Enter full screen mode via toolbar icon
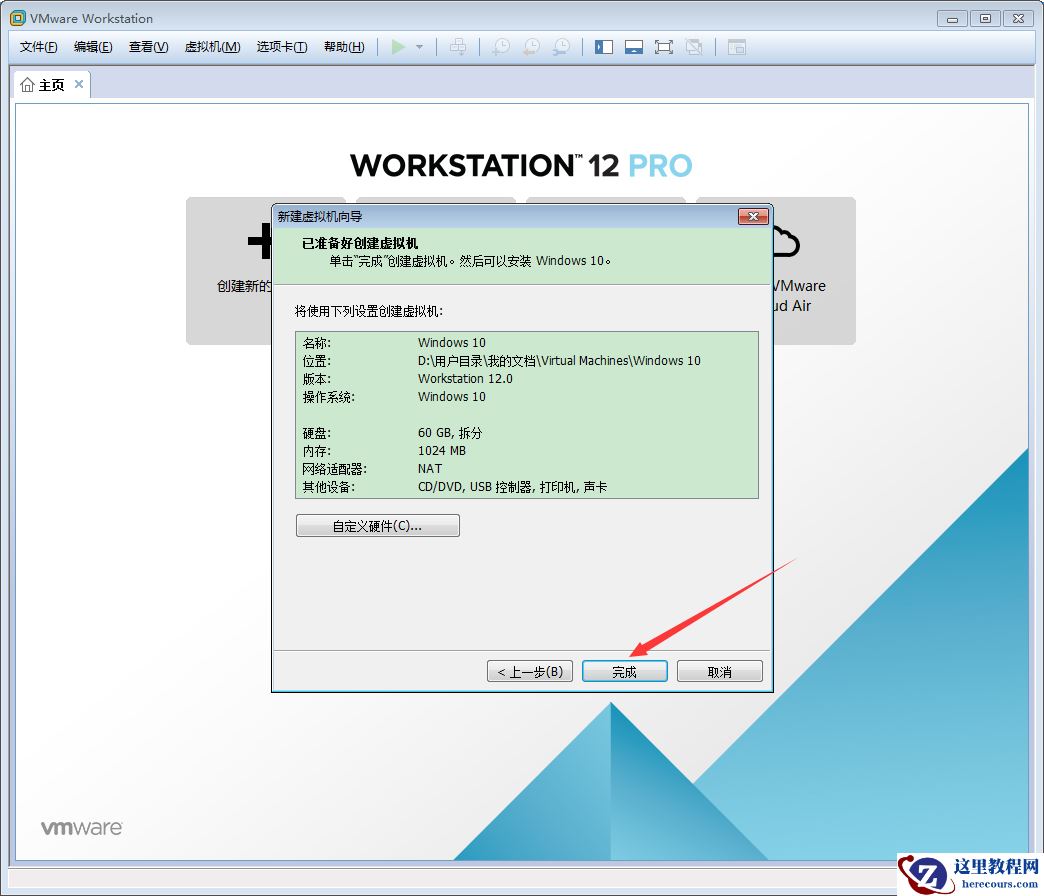 pos(664,46)
